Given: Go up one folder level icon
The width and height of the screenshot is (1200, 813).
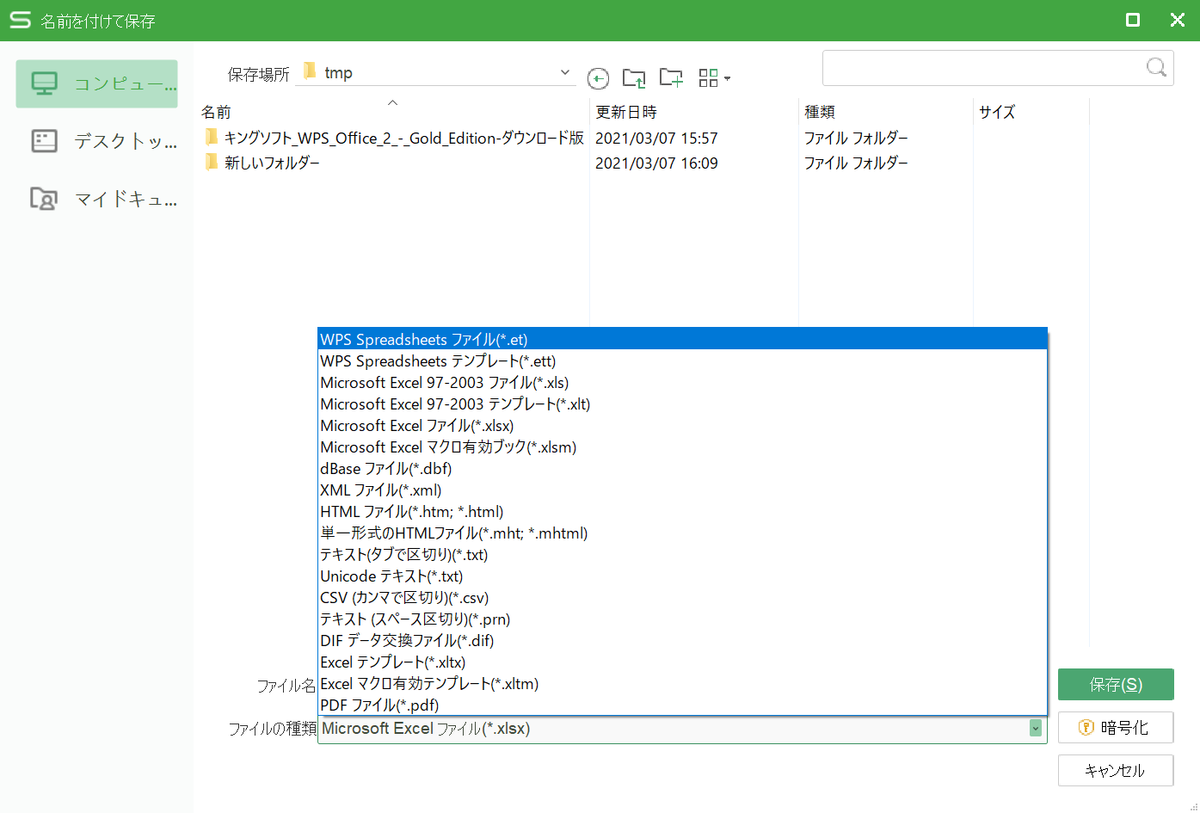Looking at the screenshot, I should tap(634, 77).
